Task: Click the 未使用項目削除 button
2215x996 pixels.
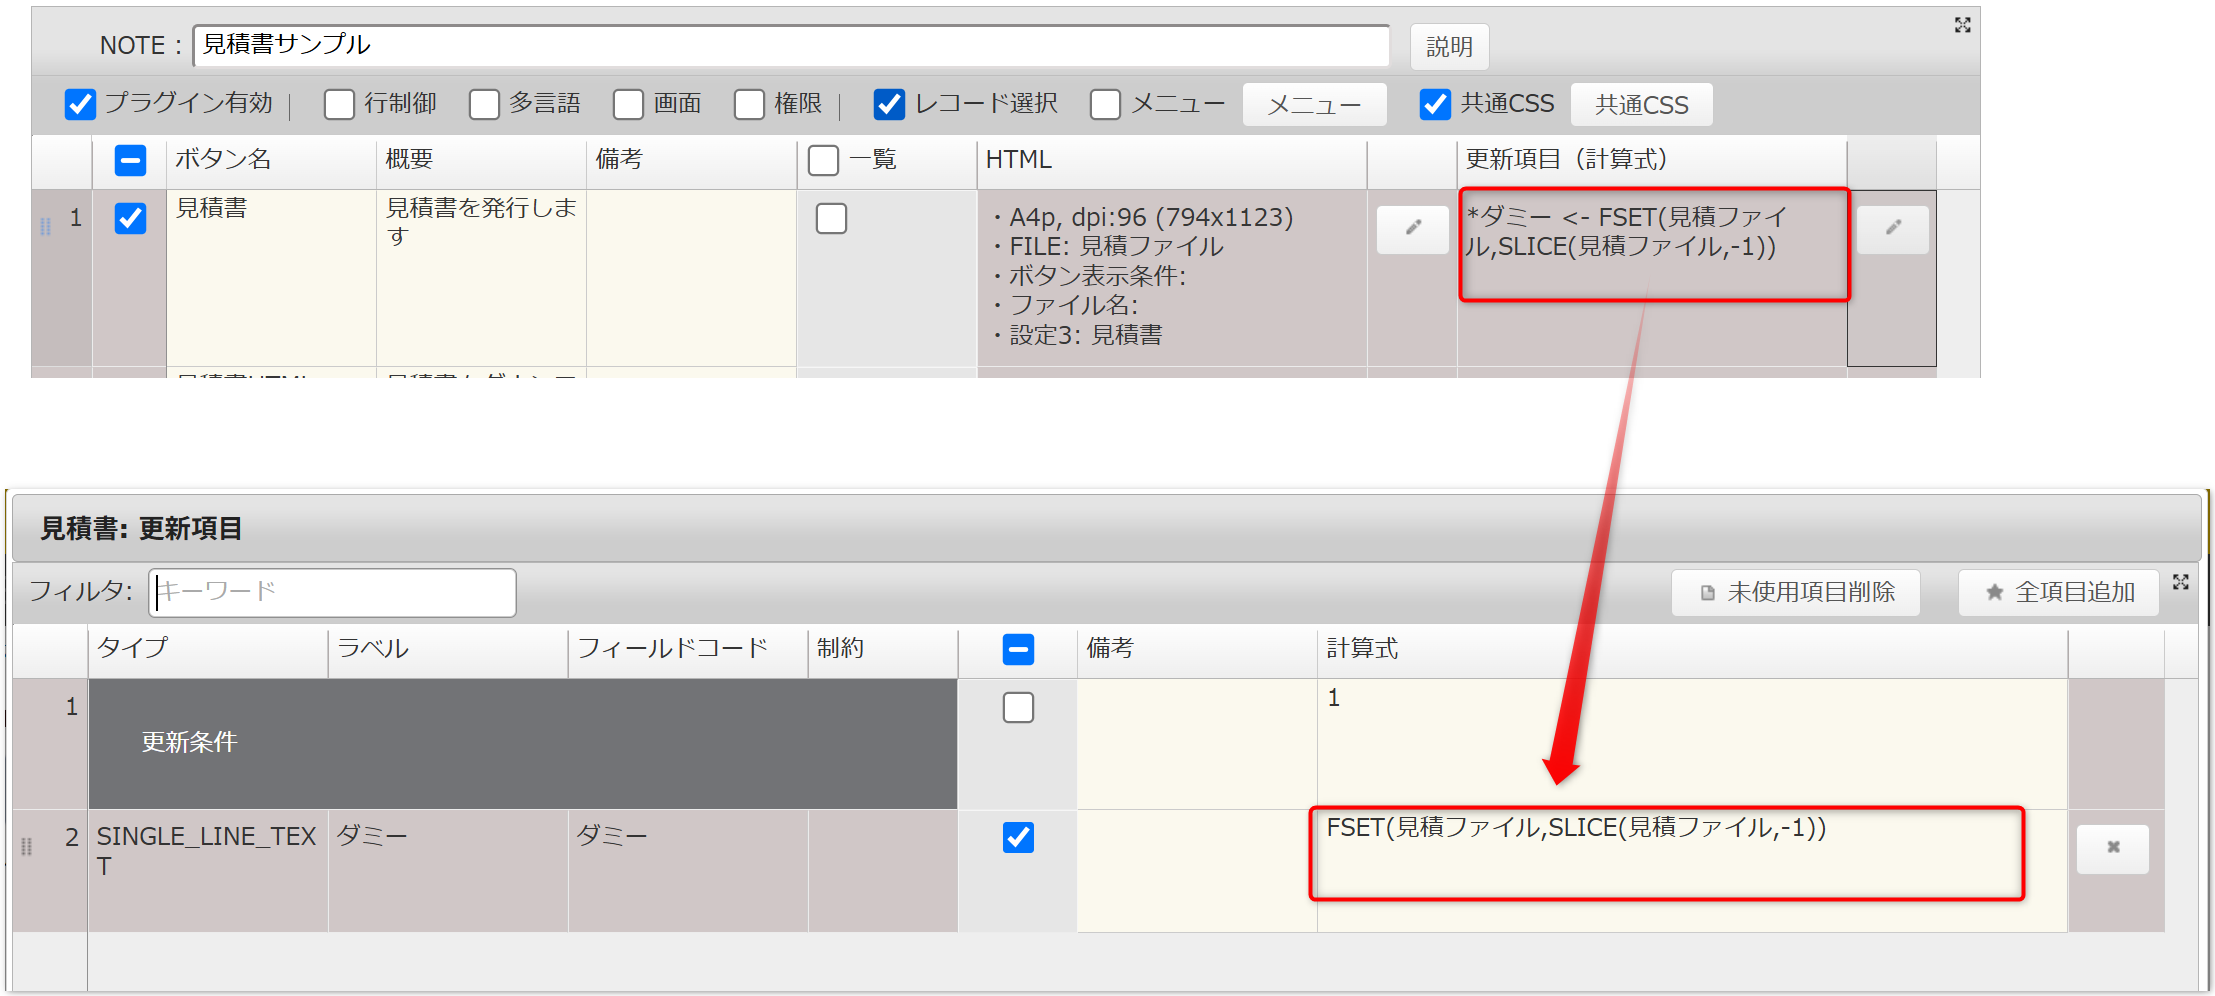Action: pyautogui.click(x=1796, y=593)
